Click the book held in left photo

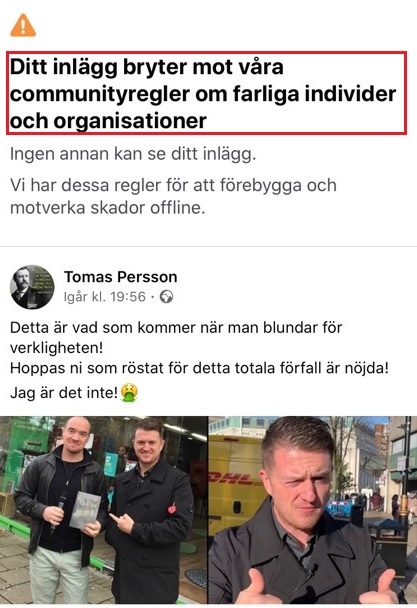tap(85, 510)
